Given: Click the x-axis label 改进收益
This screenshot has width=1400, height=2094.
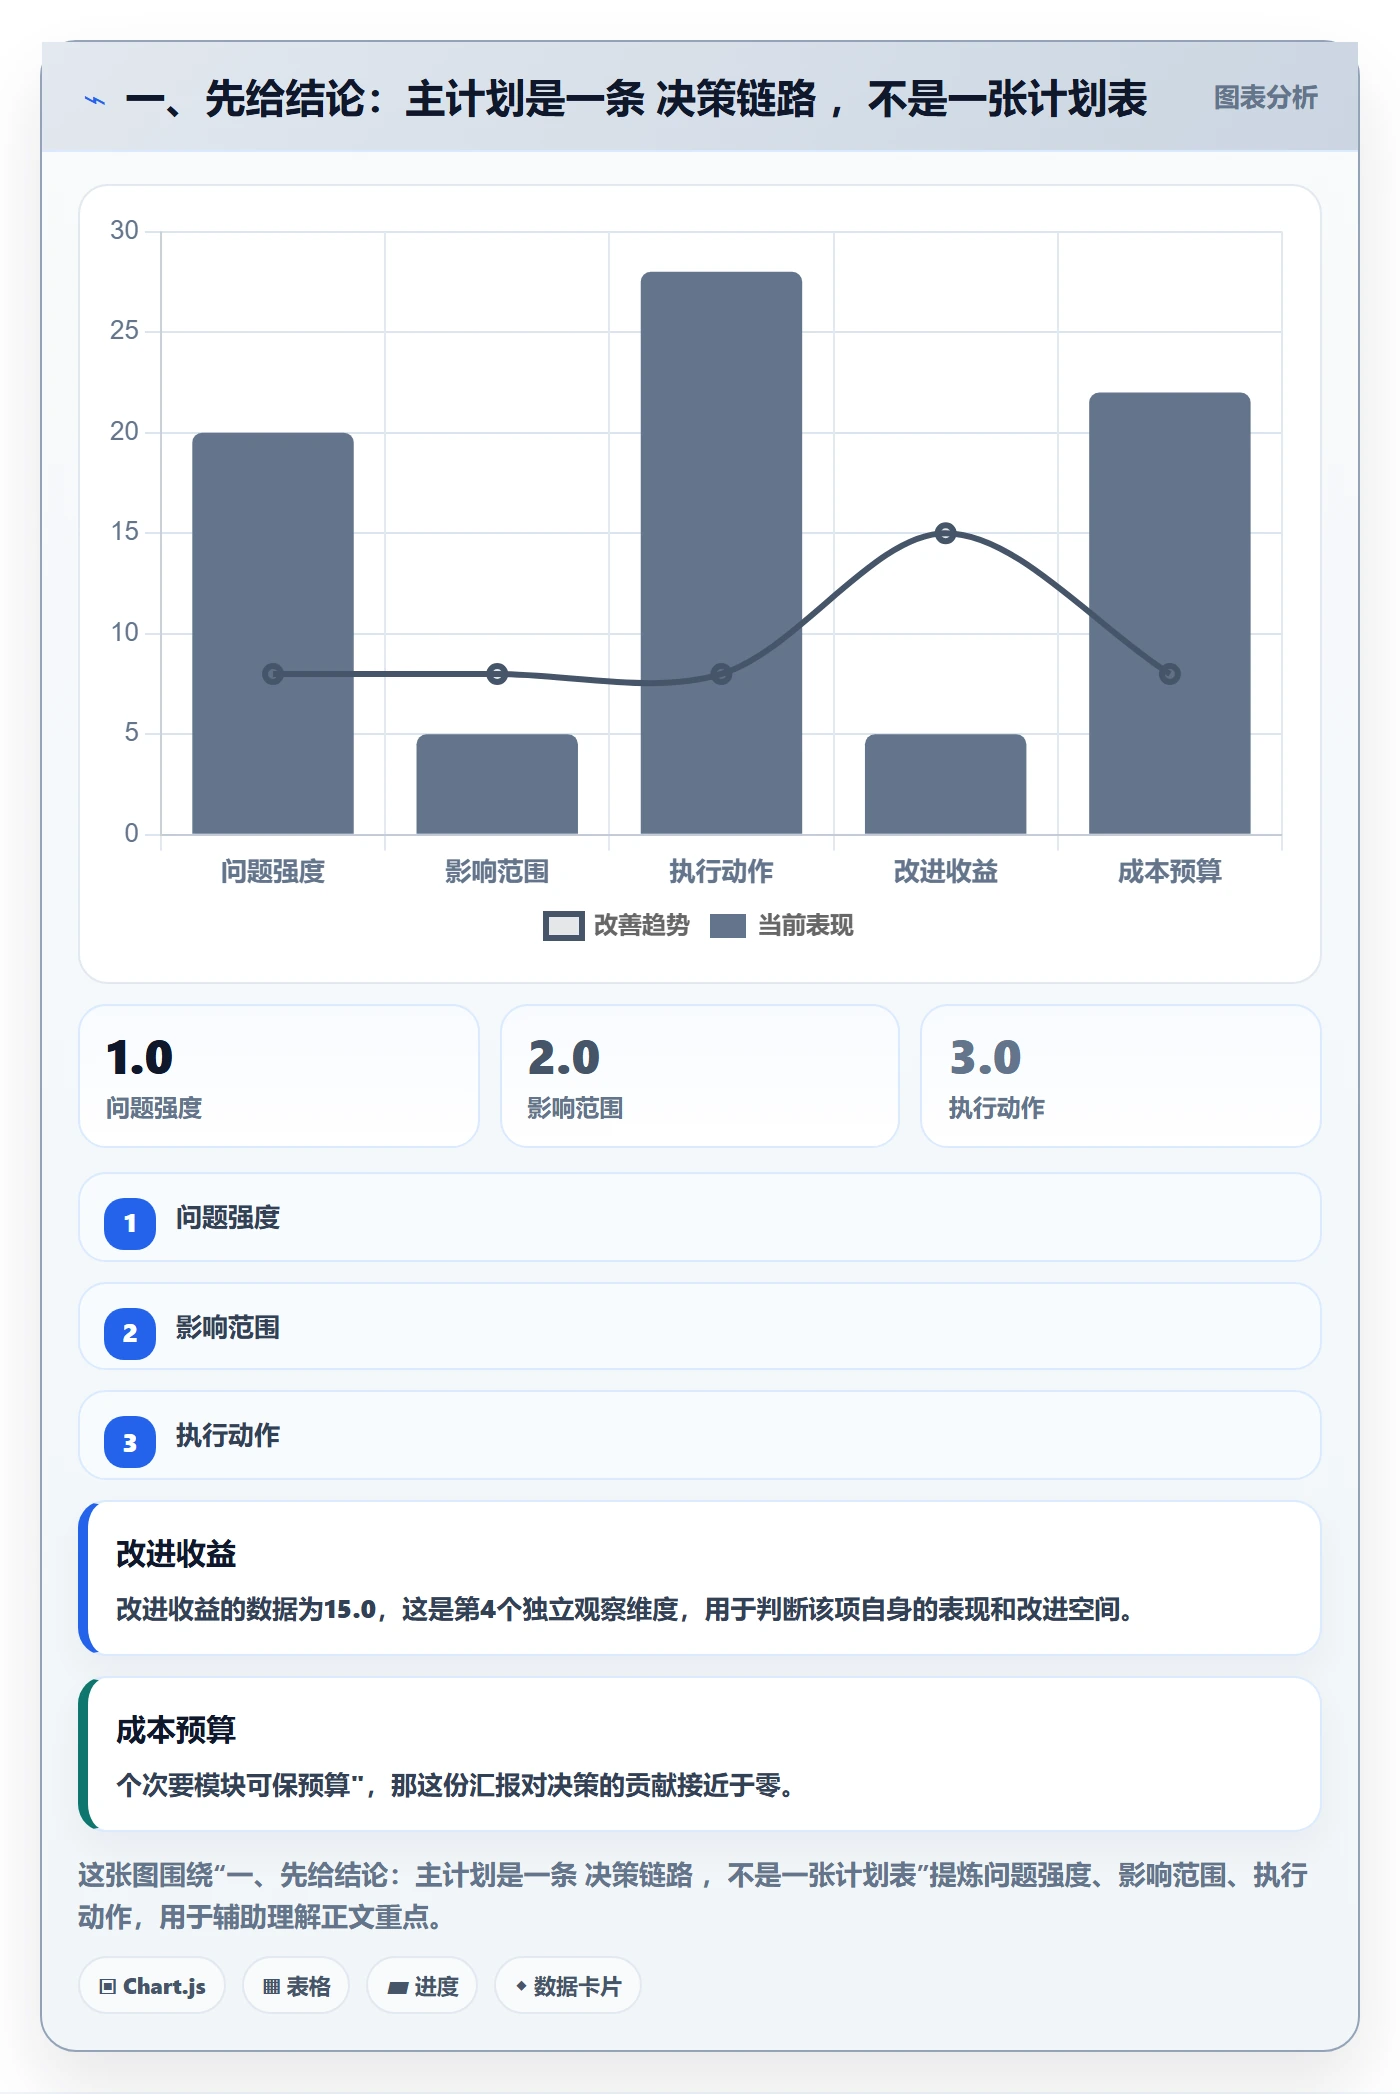Looking at the screenshot, I should point(945,872).
